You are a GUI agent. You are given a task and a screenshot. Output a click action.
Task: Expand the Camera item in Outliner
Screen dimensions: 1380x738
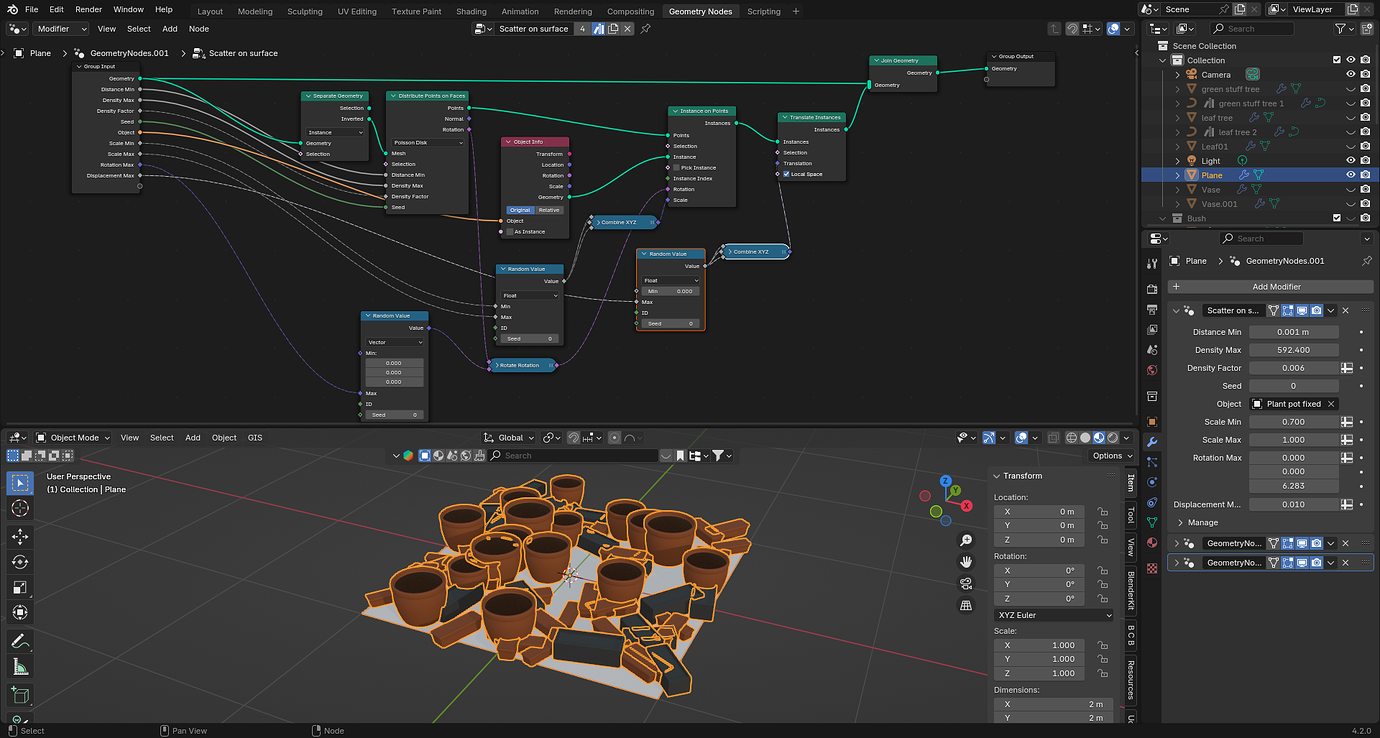1177,74
